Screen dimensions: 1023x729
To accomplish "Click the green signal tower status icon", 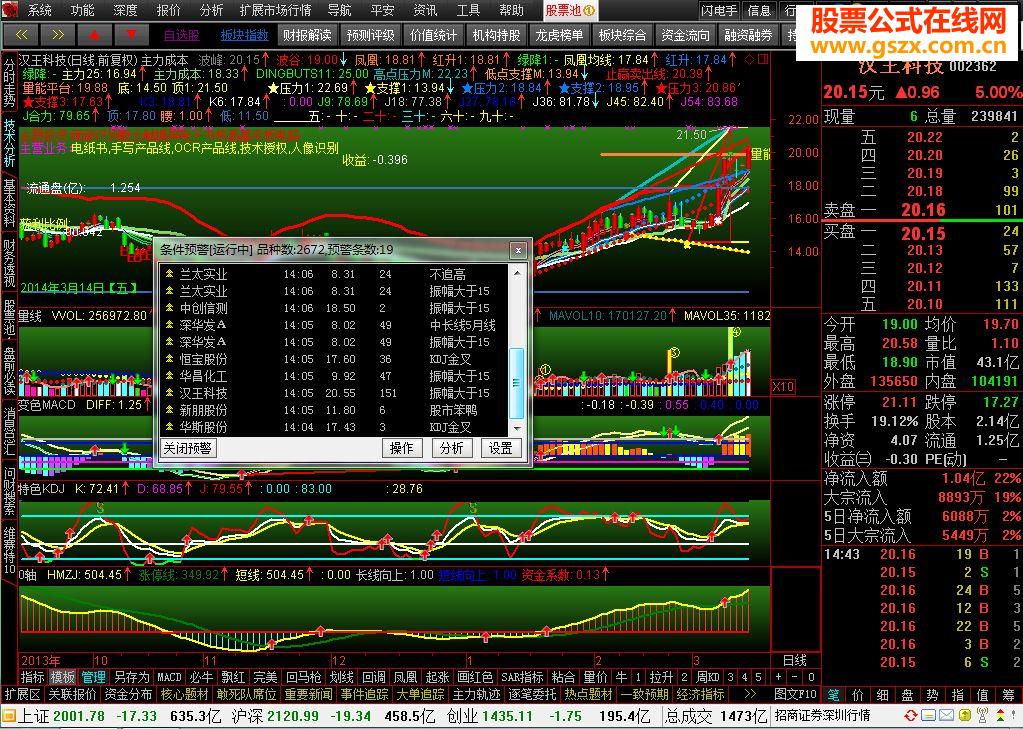I will coord(981,716).
